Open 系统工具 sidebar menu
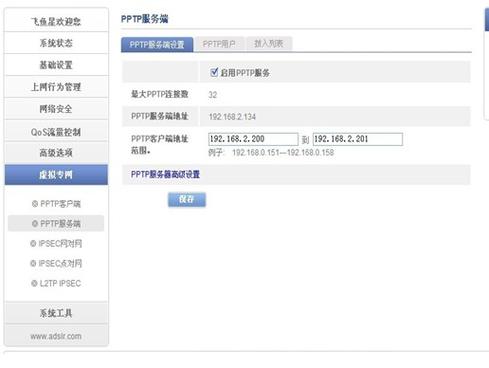 coord(56,313)
